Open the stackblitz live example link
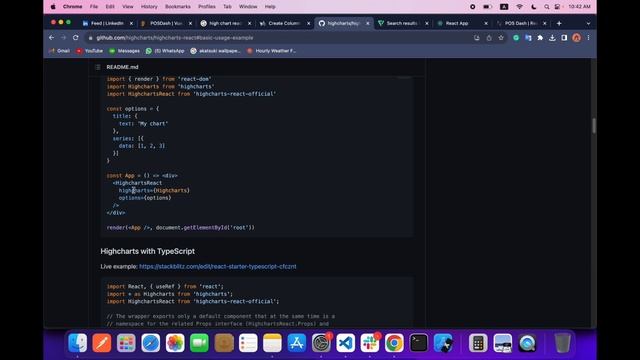 [218, 267]
